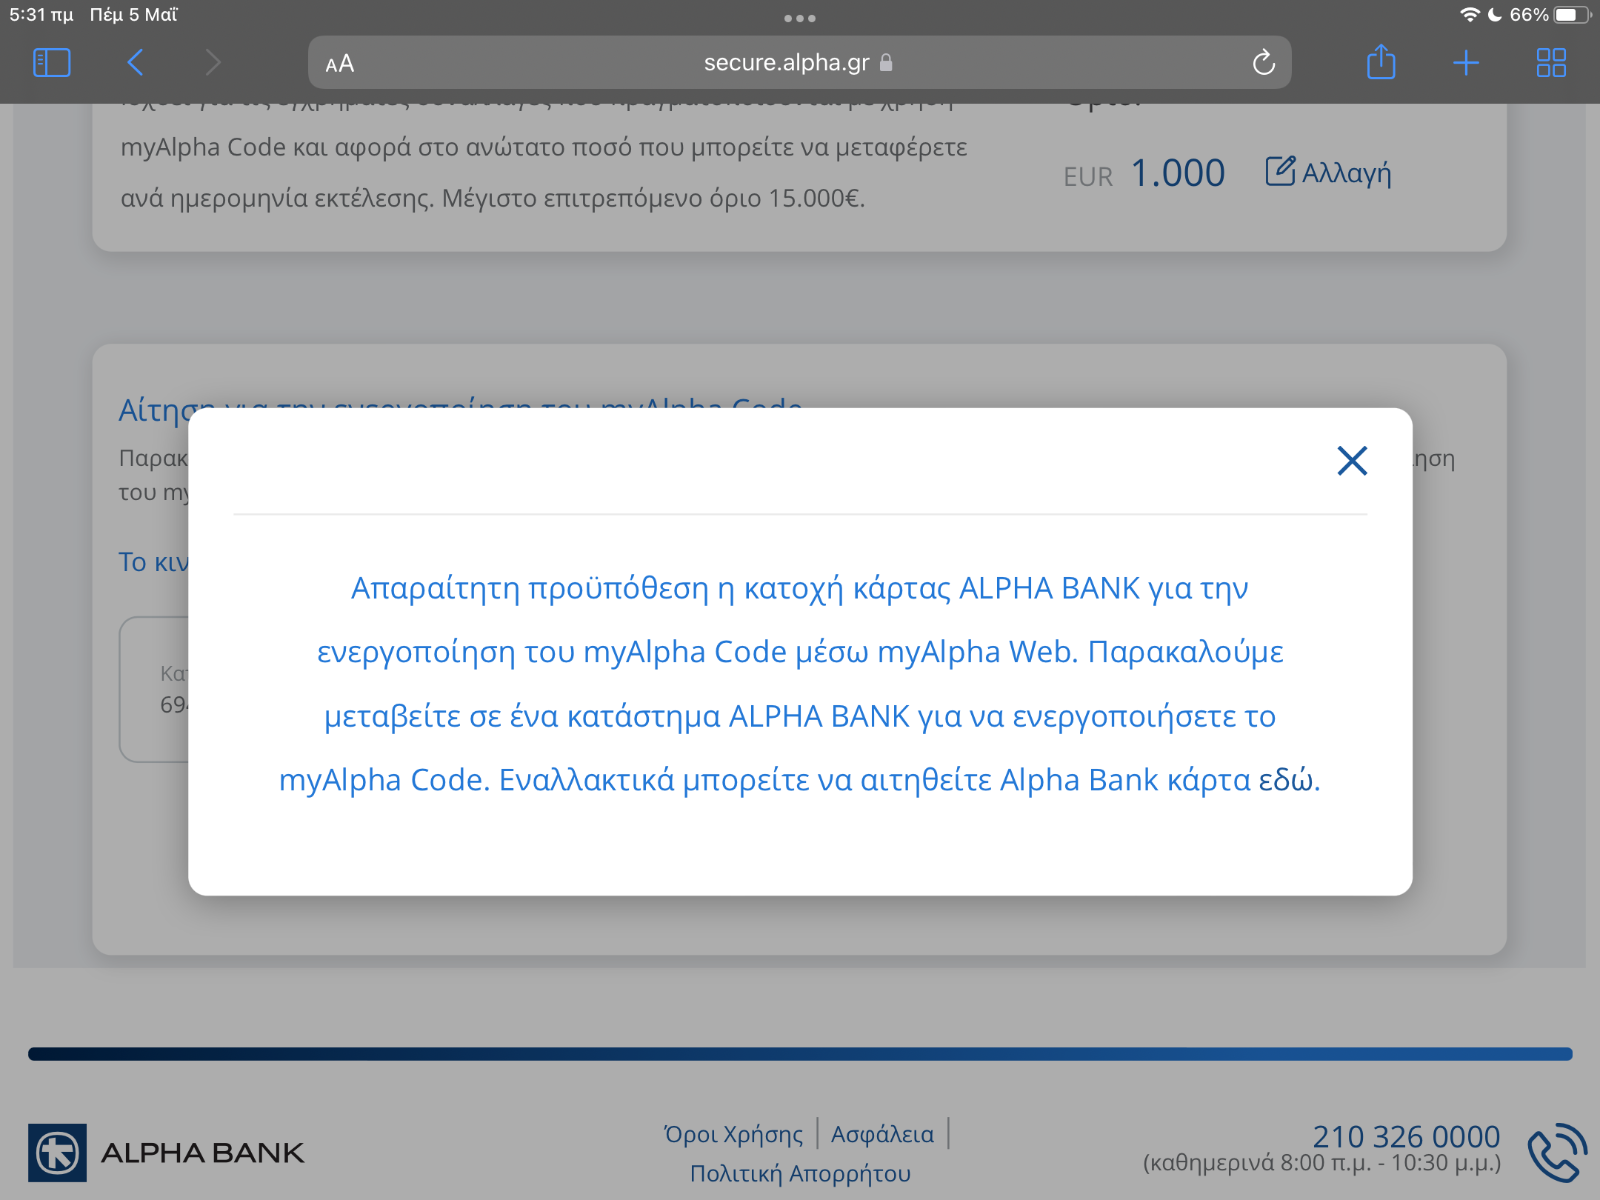
Task: Tap the Wi-Fi status icon
Action: (1470, 15)
